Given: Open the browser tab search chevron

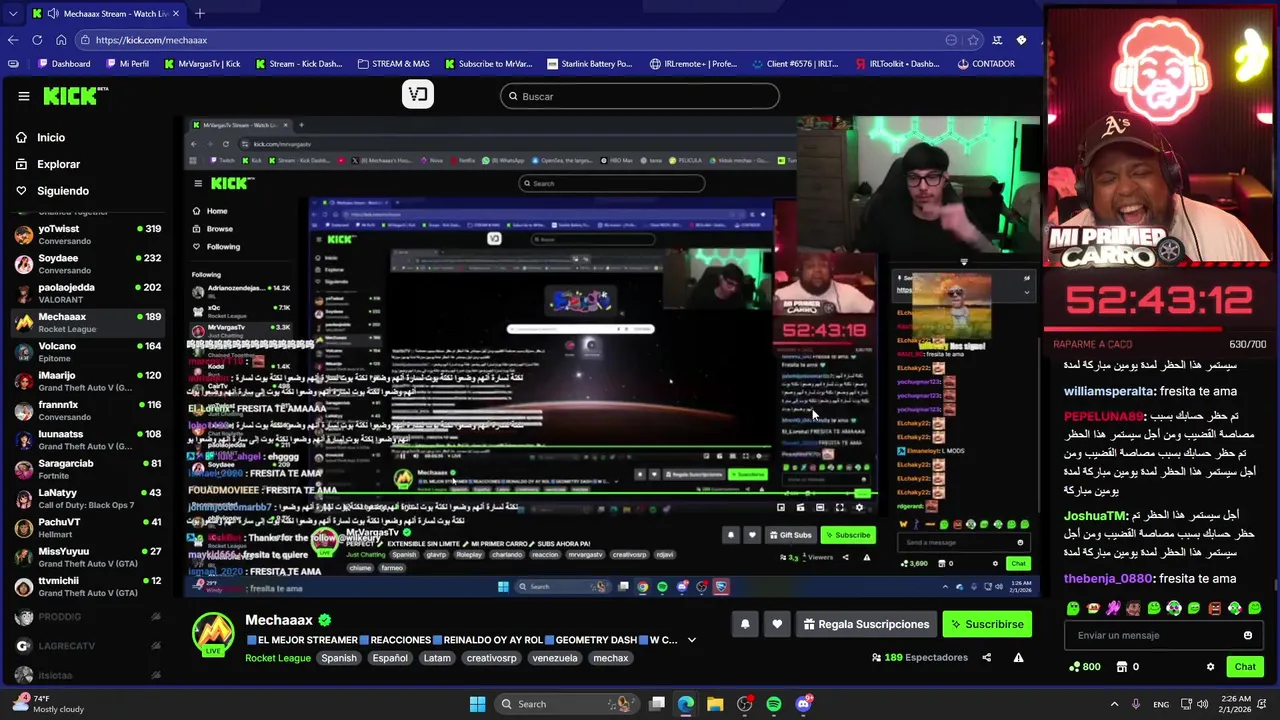Looking at the screenshot, I should click(x=13, y=14).
